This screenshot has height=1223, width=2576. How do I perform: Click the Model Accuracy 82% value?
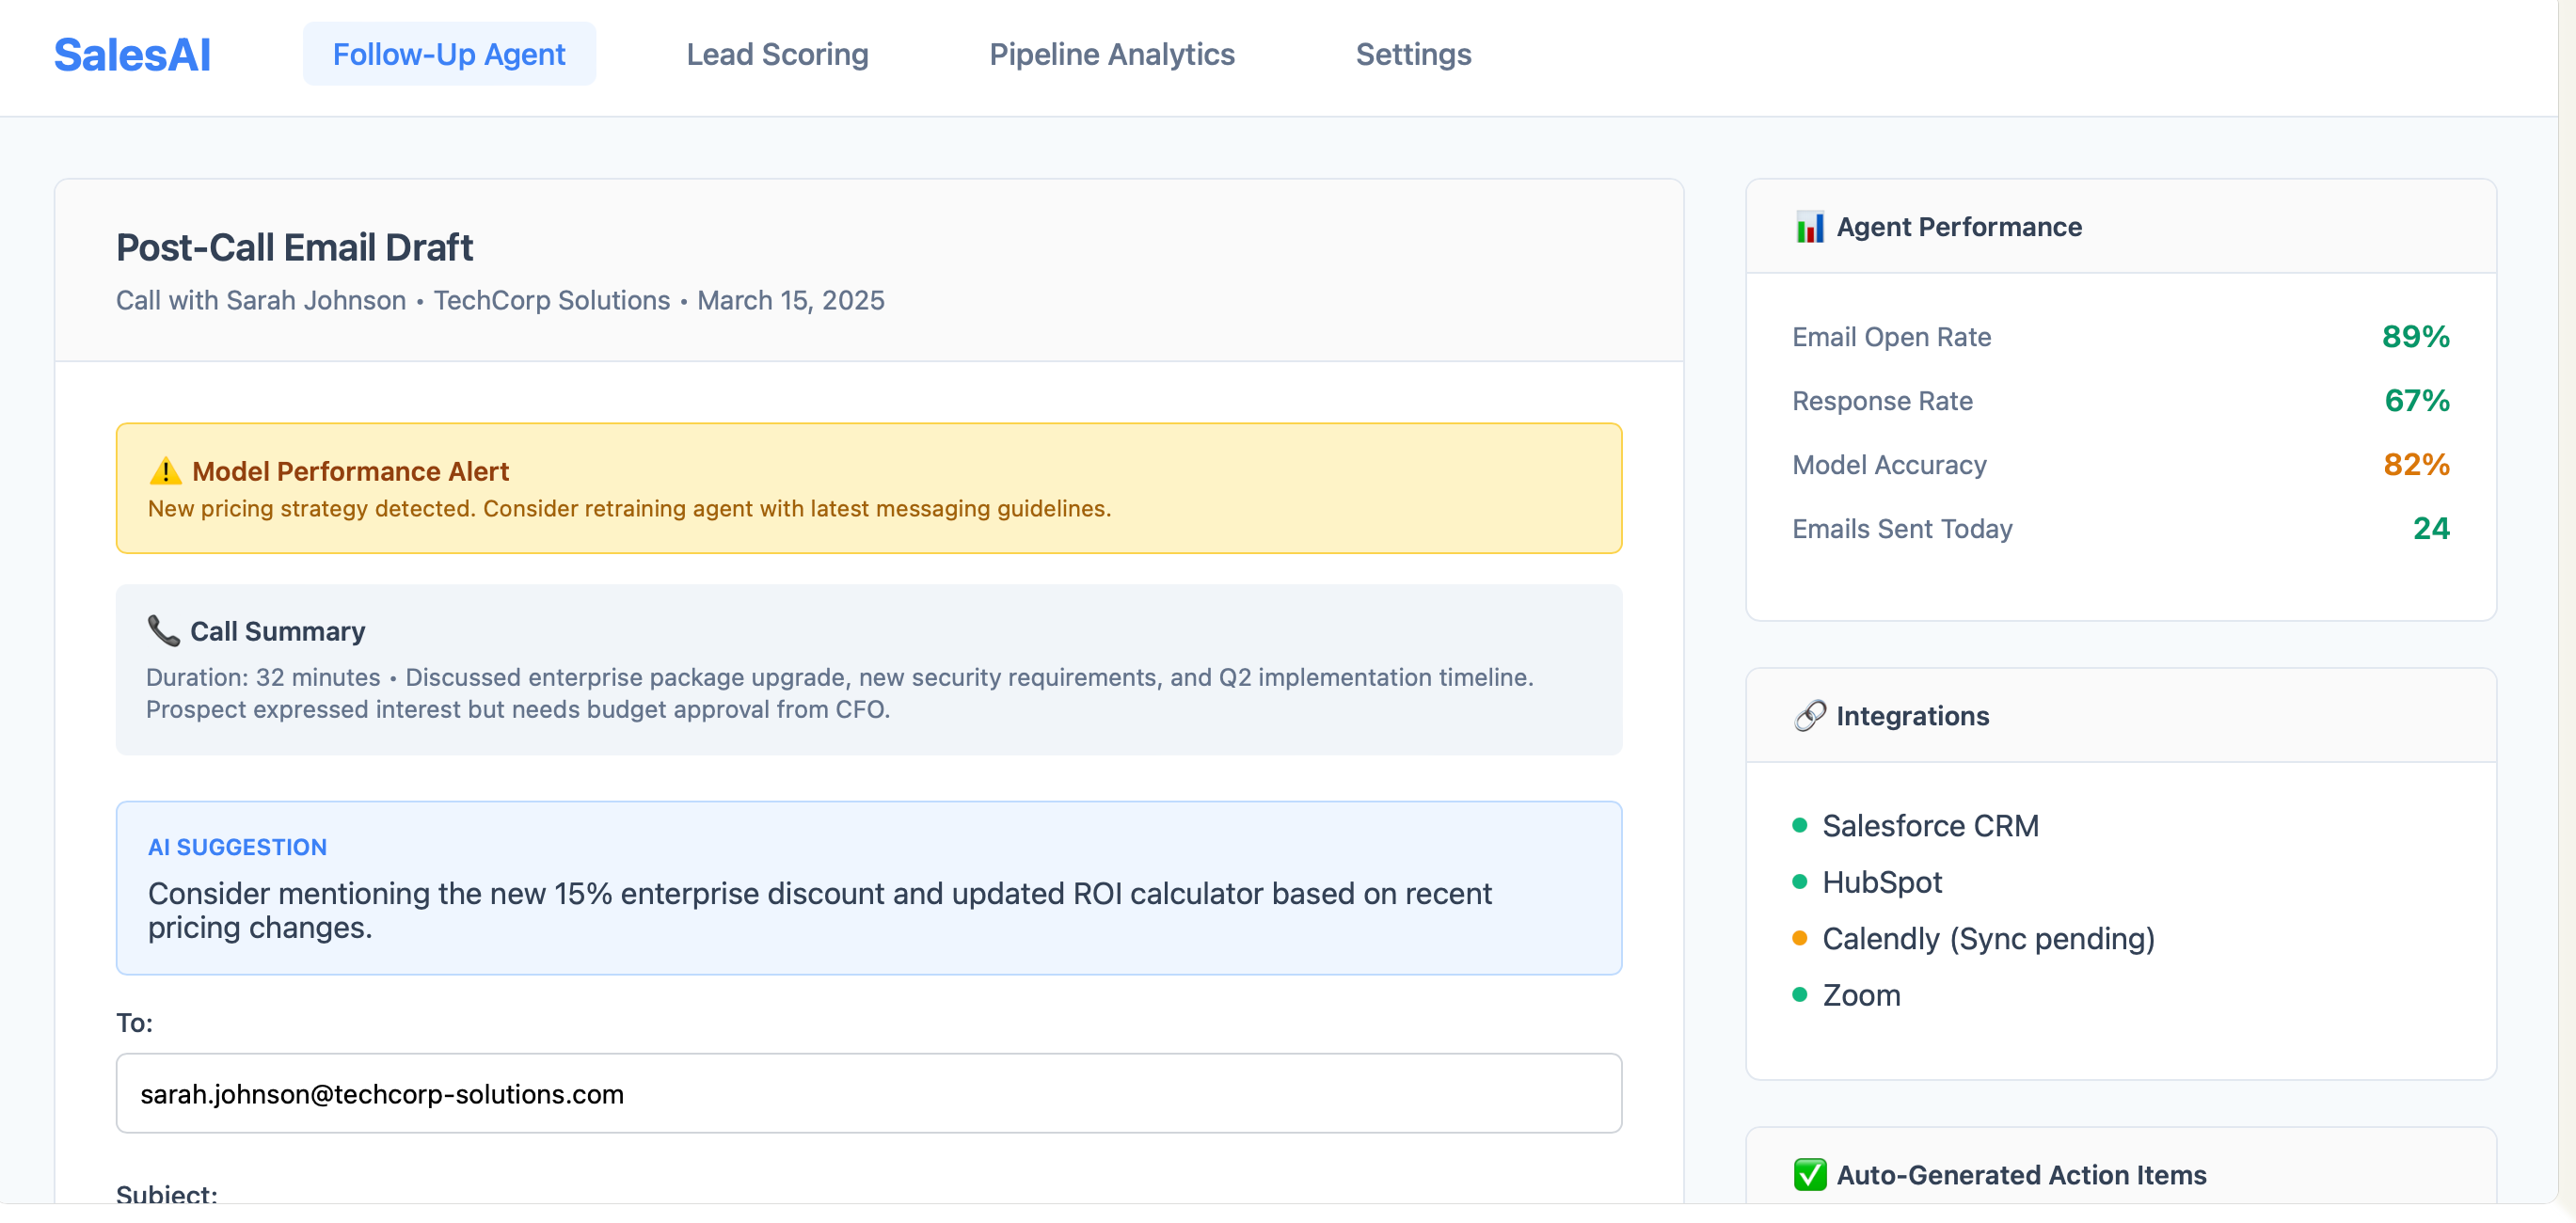pyautogui.click(x=2415, y=464)
